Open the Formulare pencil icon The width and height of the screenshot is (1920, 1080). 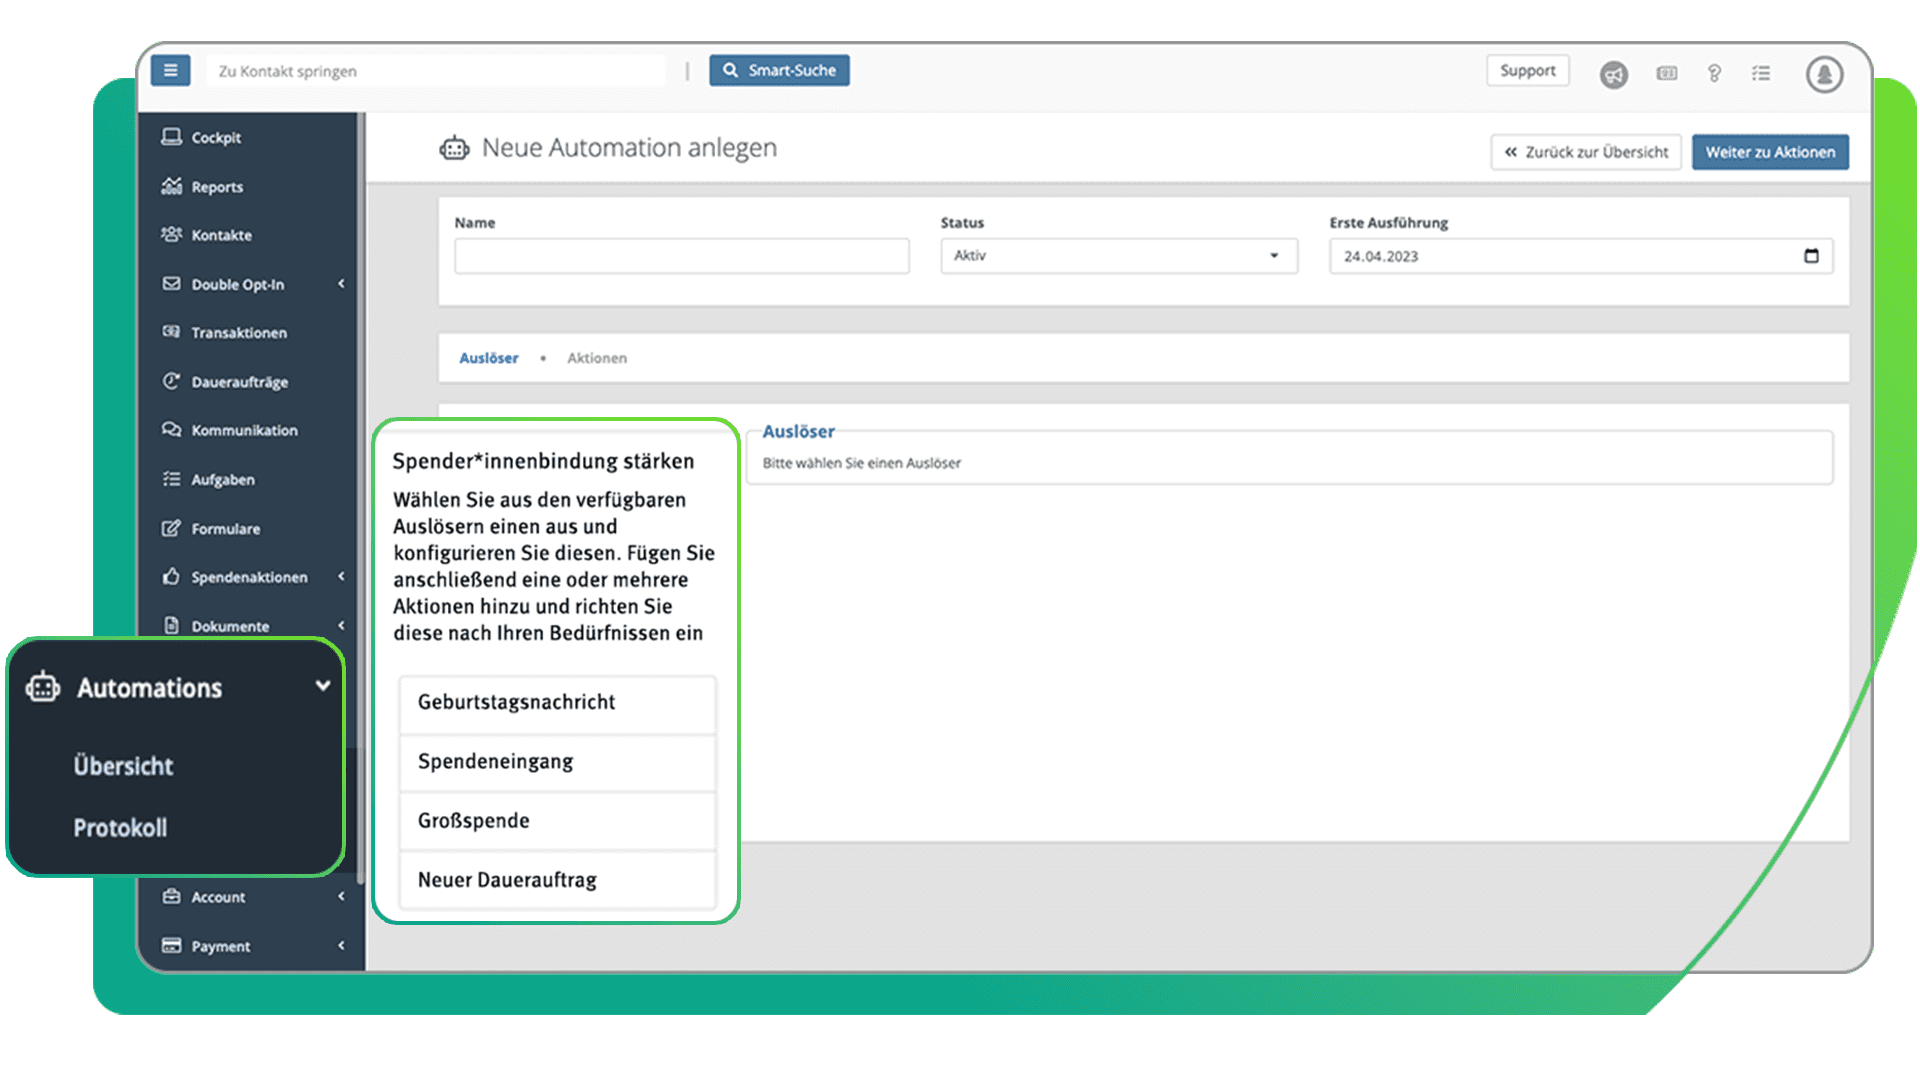(x=171, y=528)
